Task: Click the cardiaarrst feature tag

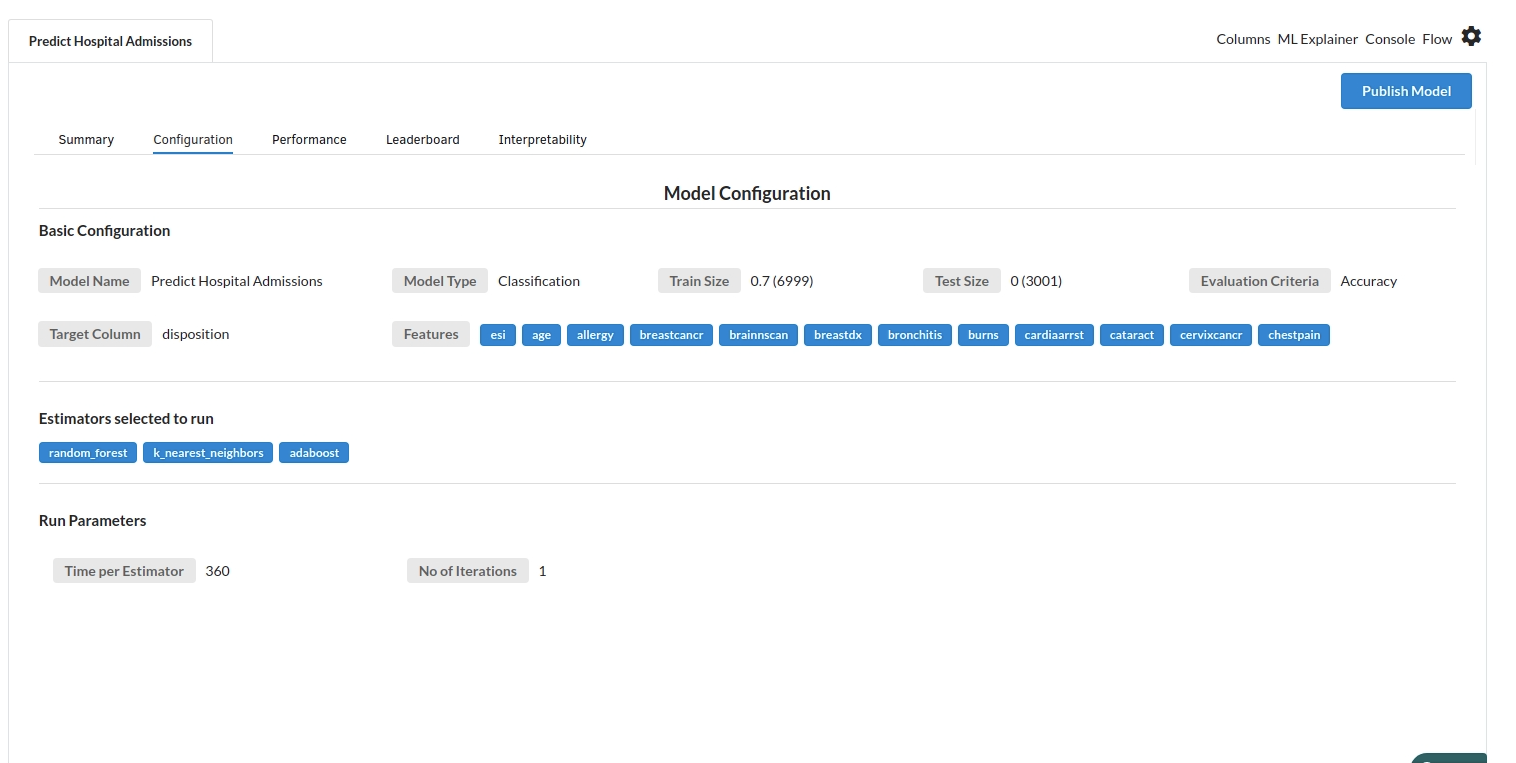Action: point(1054,335)
